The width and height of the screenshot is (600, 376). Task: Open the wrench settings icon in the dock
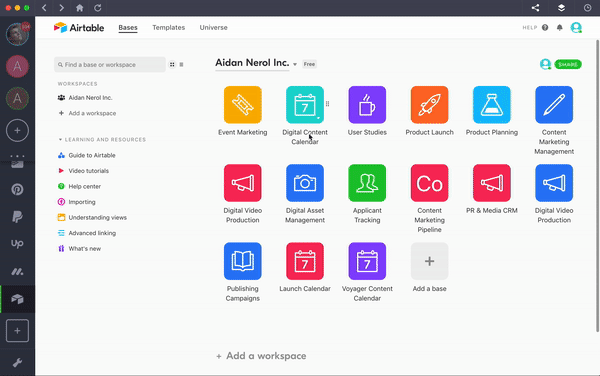point(17,363)
